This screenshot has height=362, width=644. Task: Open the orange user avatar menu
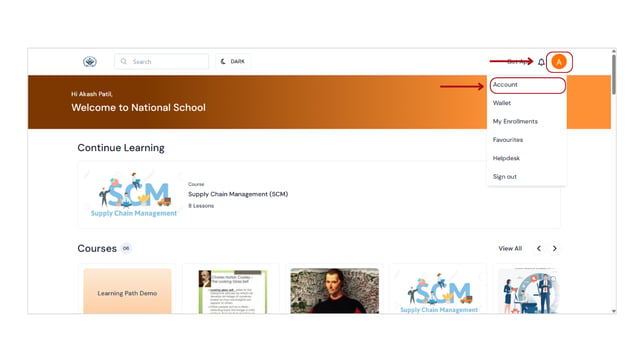tap(559, 62)
